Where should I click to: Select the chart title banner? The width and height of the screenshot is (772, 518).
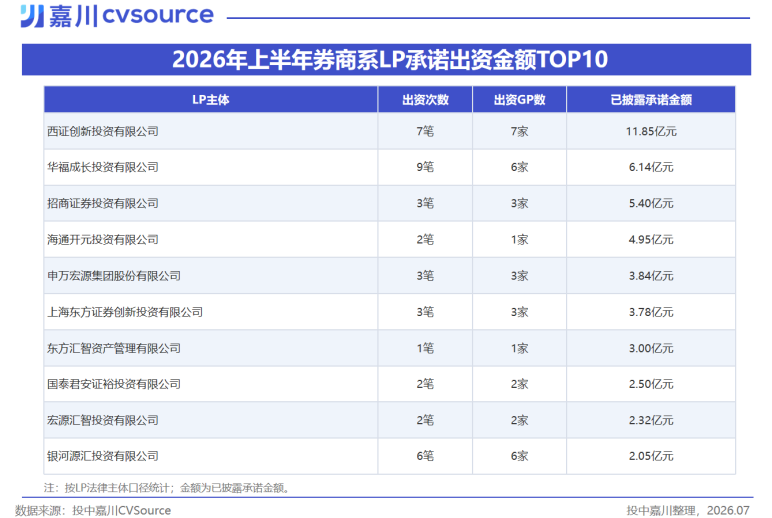[x=386, y=60]
